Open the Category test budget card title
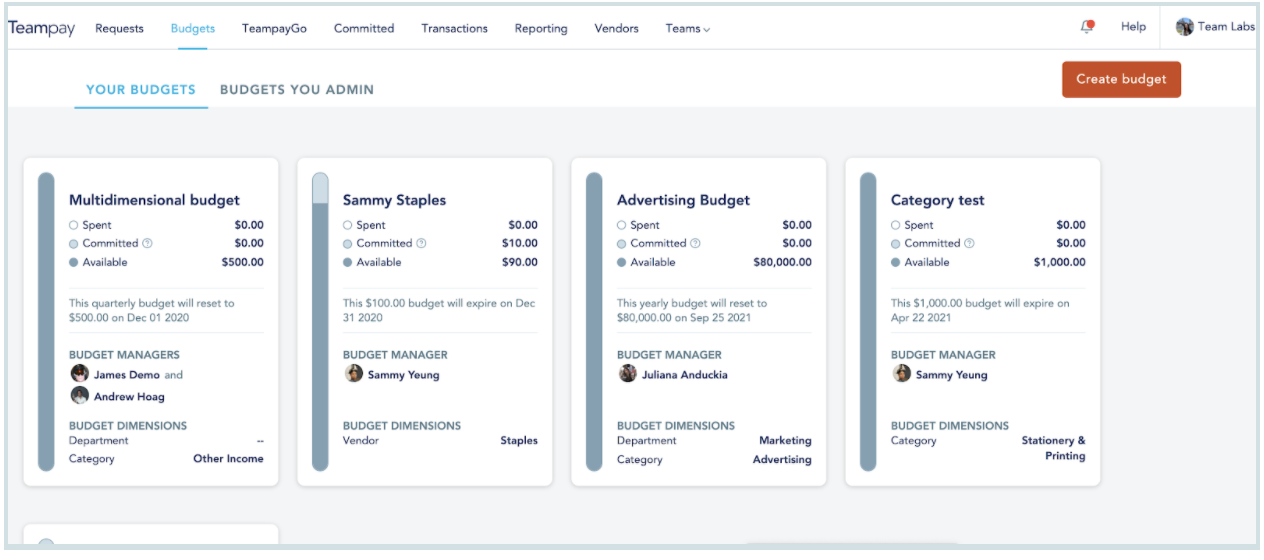 937,200
